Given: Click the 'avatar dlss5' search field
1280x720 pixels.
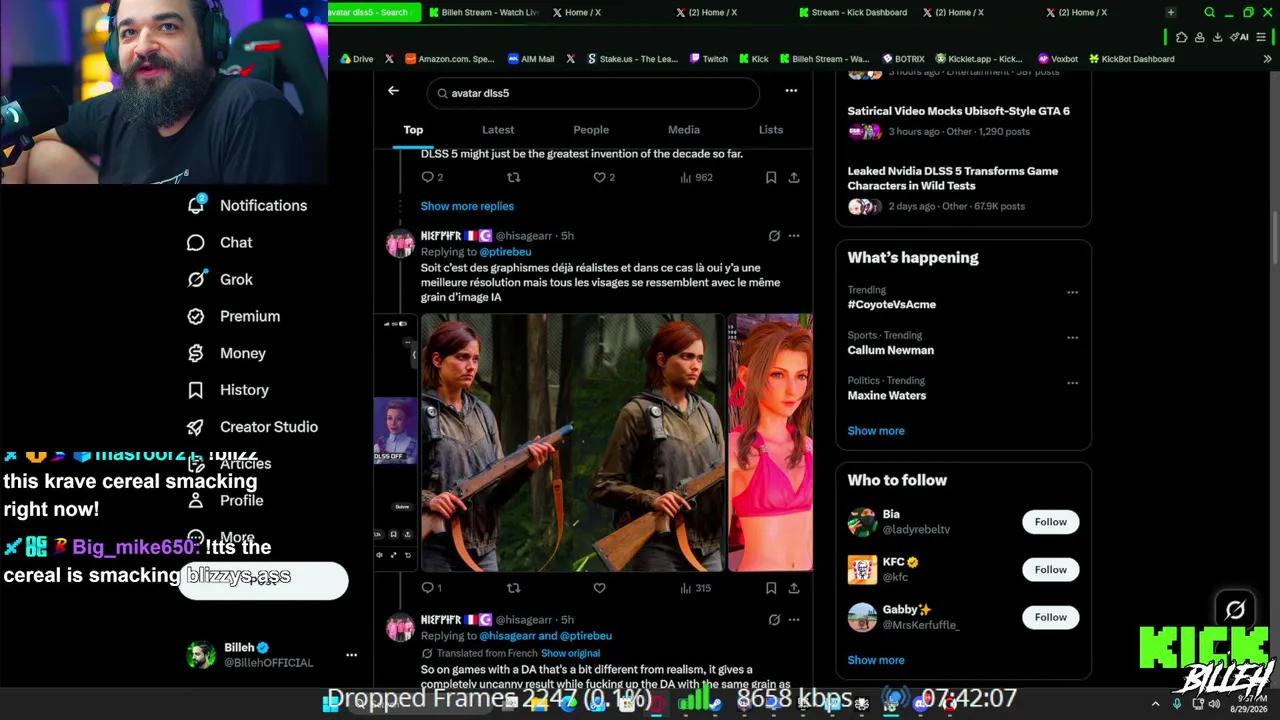Looking at the screenshot, I should (593, 93).
